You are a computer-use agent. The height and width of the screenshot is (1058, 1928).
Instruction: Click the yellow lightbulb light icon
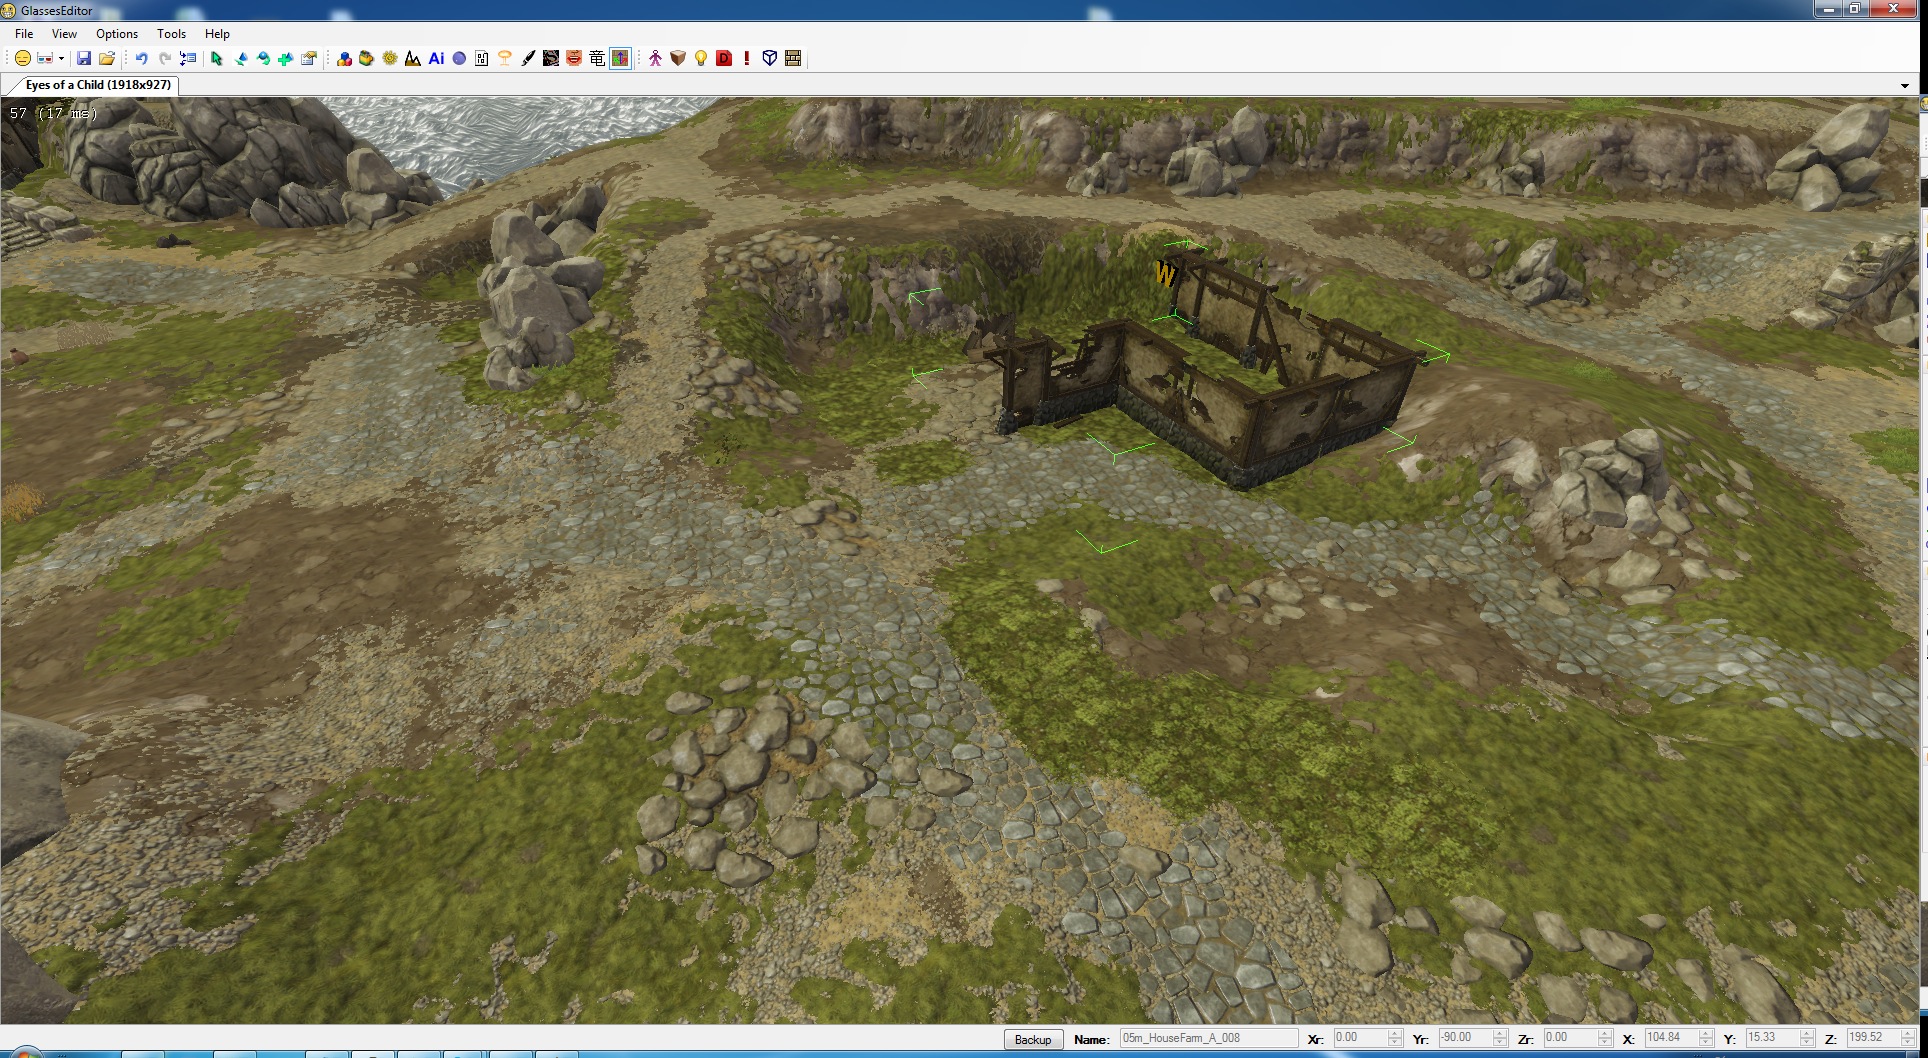point(701,59)
